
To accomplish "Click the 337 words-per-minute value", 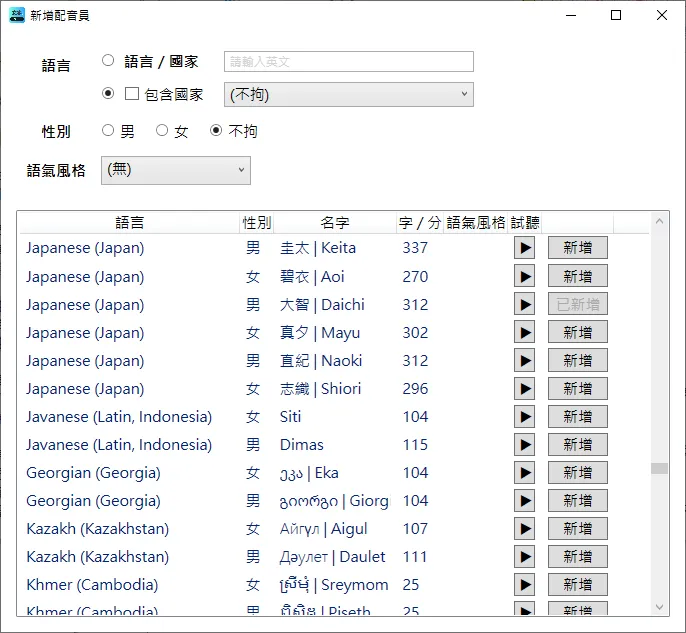I will (415, 248).
